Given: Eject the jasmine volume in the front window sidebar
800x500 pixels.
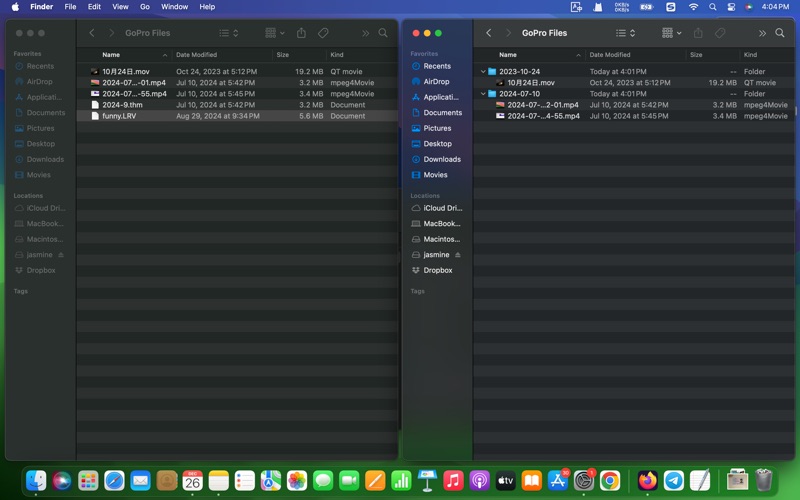Looking at the screenshot, I should point(458,255).
